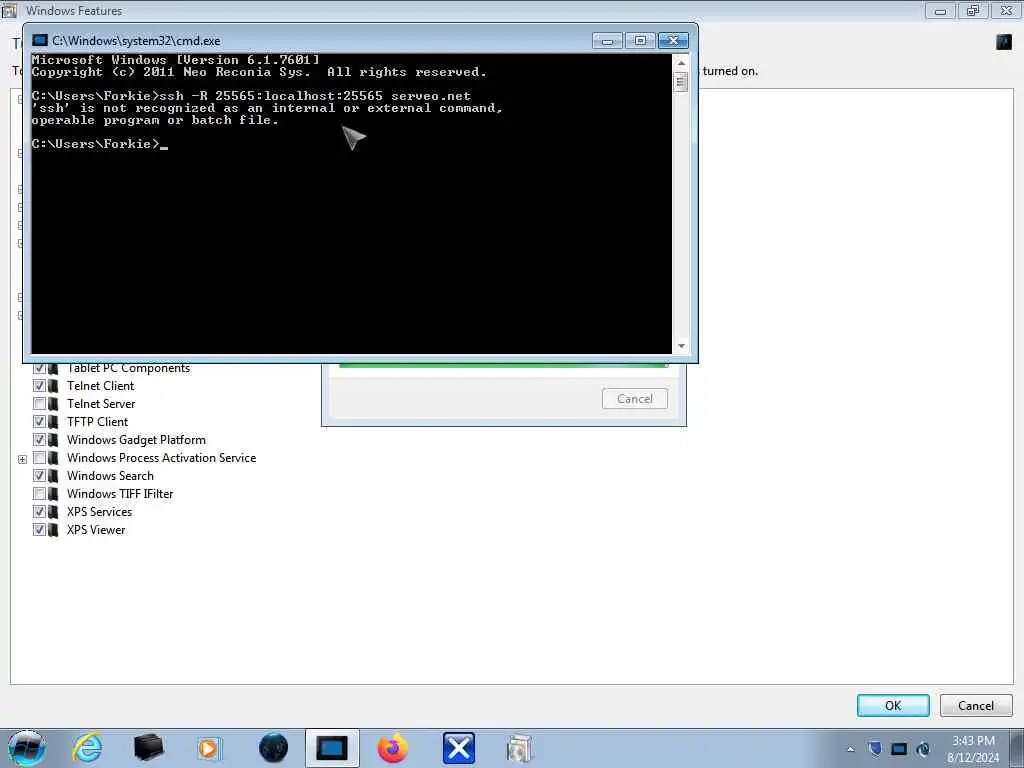Screen dimensions: 1024x768
Task: Open the Start menu orb
Action: click(27, 748)
